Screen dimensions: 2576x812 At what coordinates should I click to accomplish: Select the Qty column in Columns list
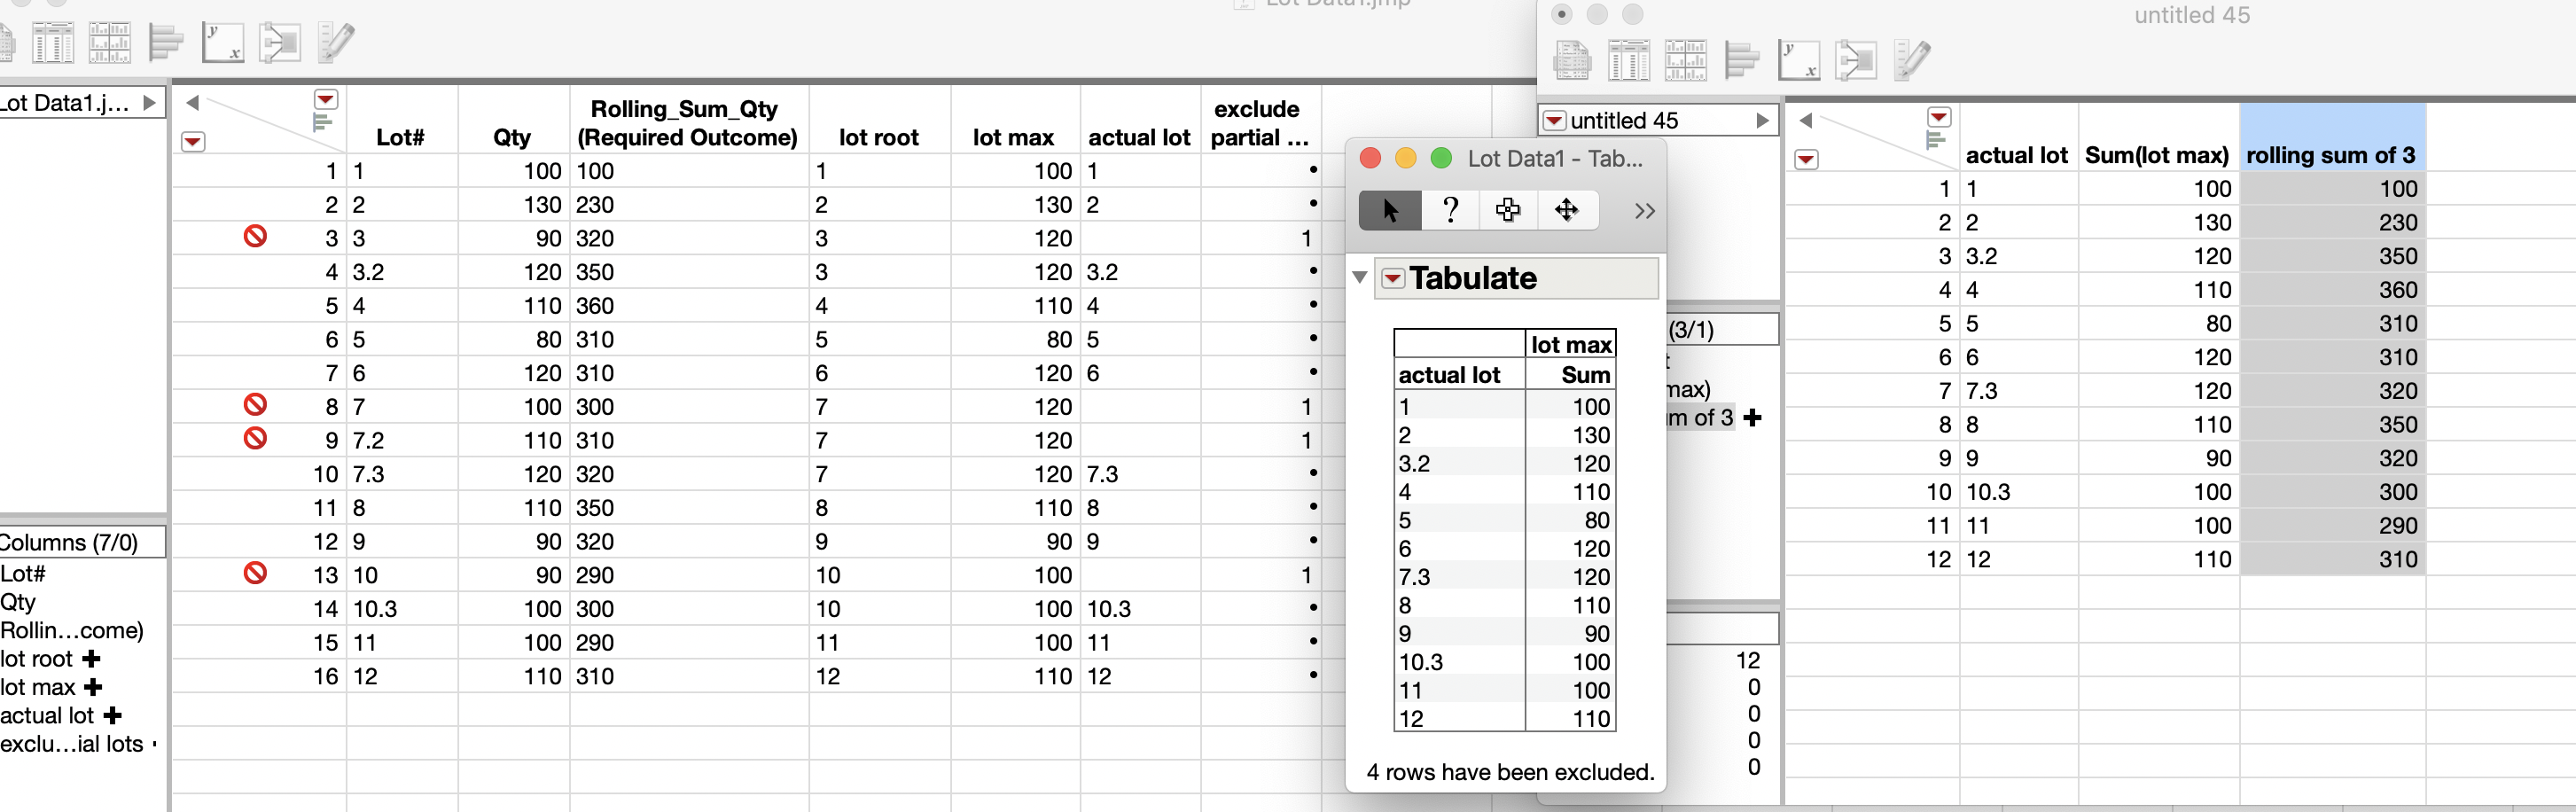pyautogui.click(x=19, y=602)
